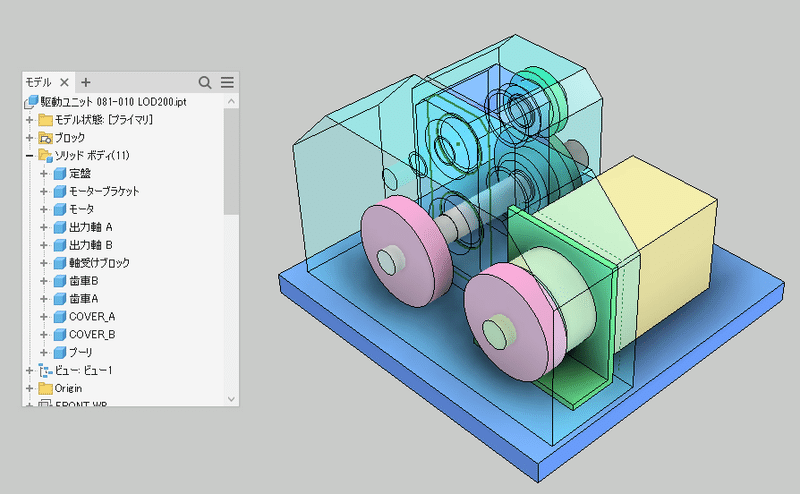Open the browser panel hamburger menu
800x494 pixels.
tap(228, 82)
